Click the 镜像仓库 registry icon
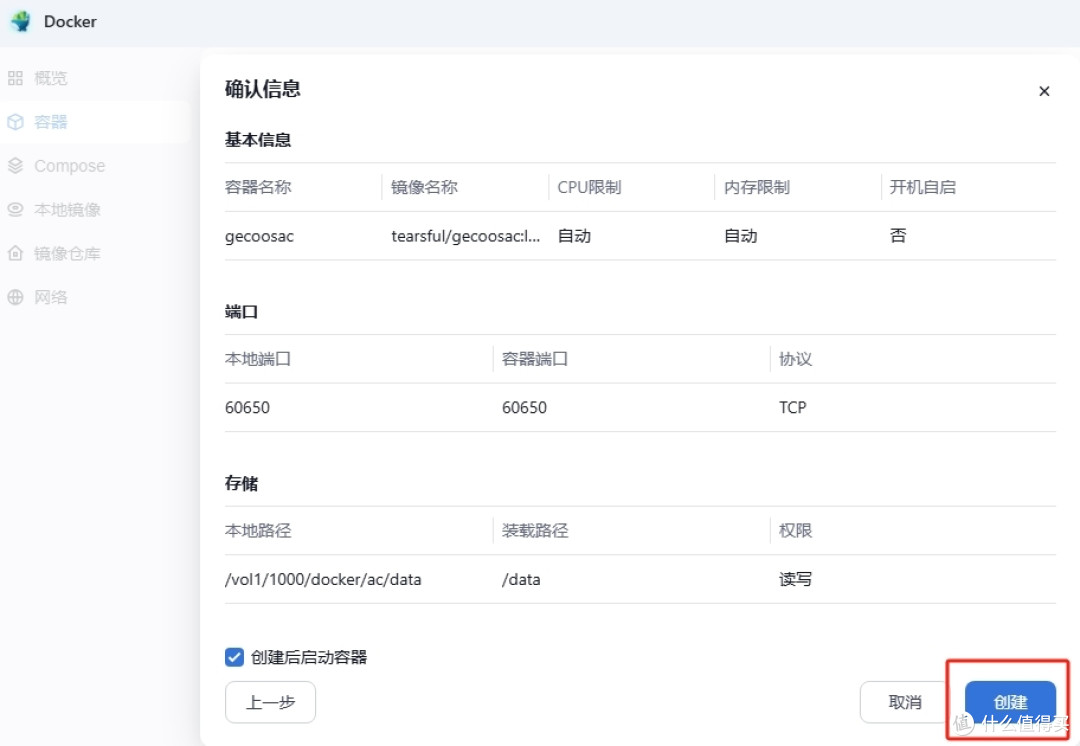The image size is (1080, 746). [x=17, y=253]
